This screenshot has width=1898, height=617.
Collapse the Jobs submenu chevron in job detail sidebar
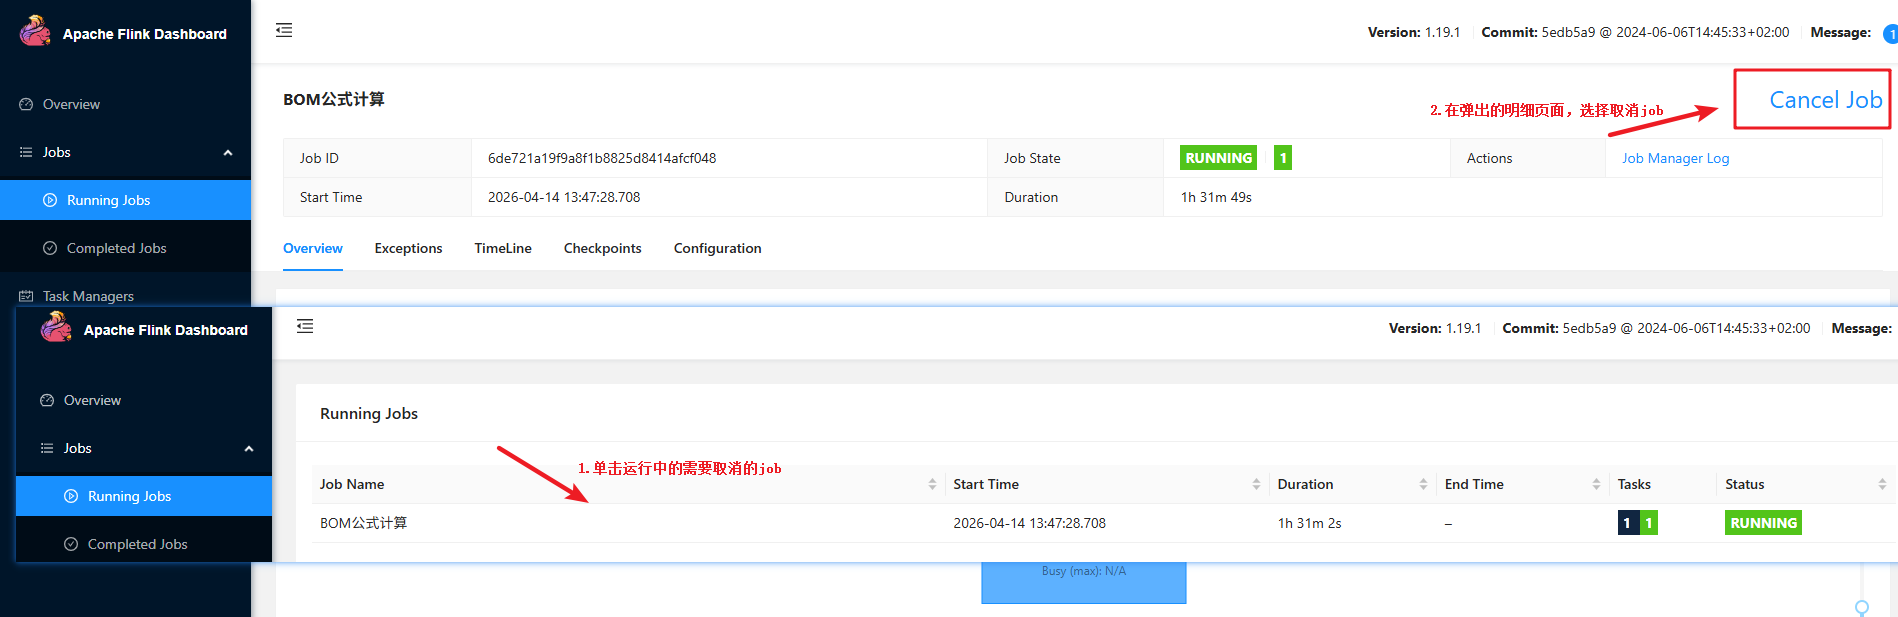(x=228, y=153)
